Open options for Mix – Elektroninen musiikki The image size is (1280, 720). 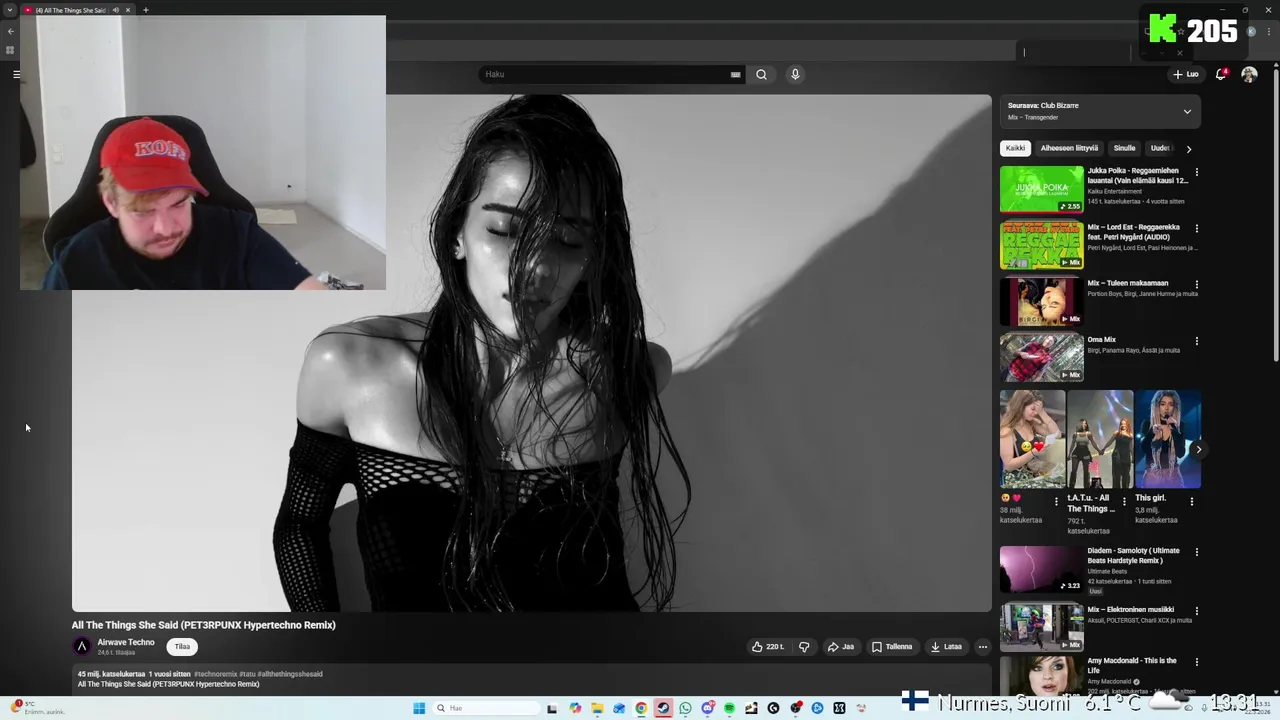click(x=1196, y=611)
